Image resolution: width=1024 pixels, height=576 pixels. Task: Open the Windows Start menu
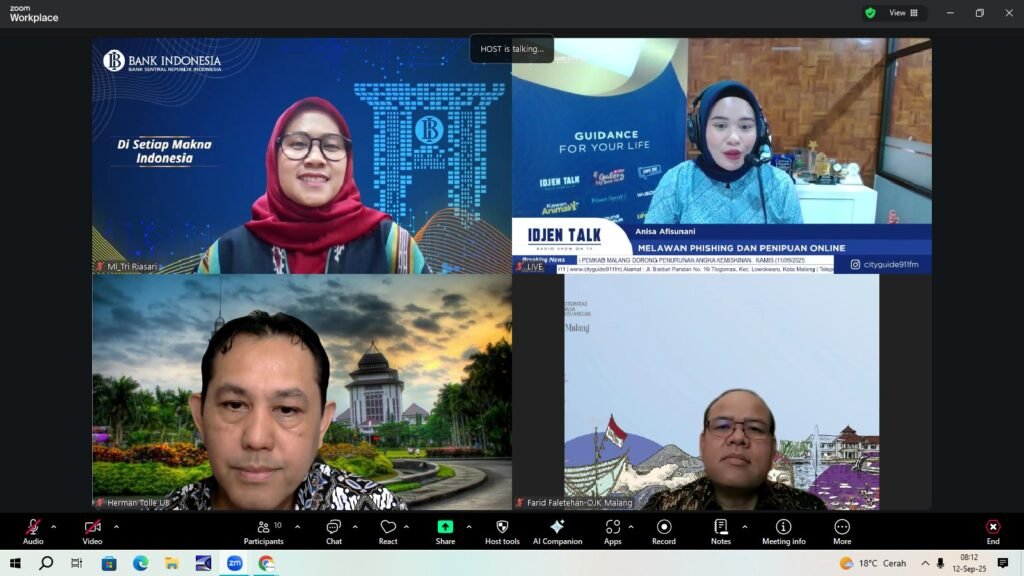(x=15, y=563)
